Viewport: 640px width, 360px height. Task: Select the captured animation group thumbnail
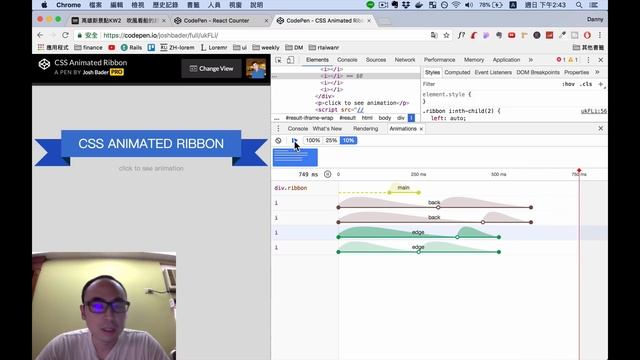(x=295, y=158)
